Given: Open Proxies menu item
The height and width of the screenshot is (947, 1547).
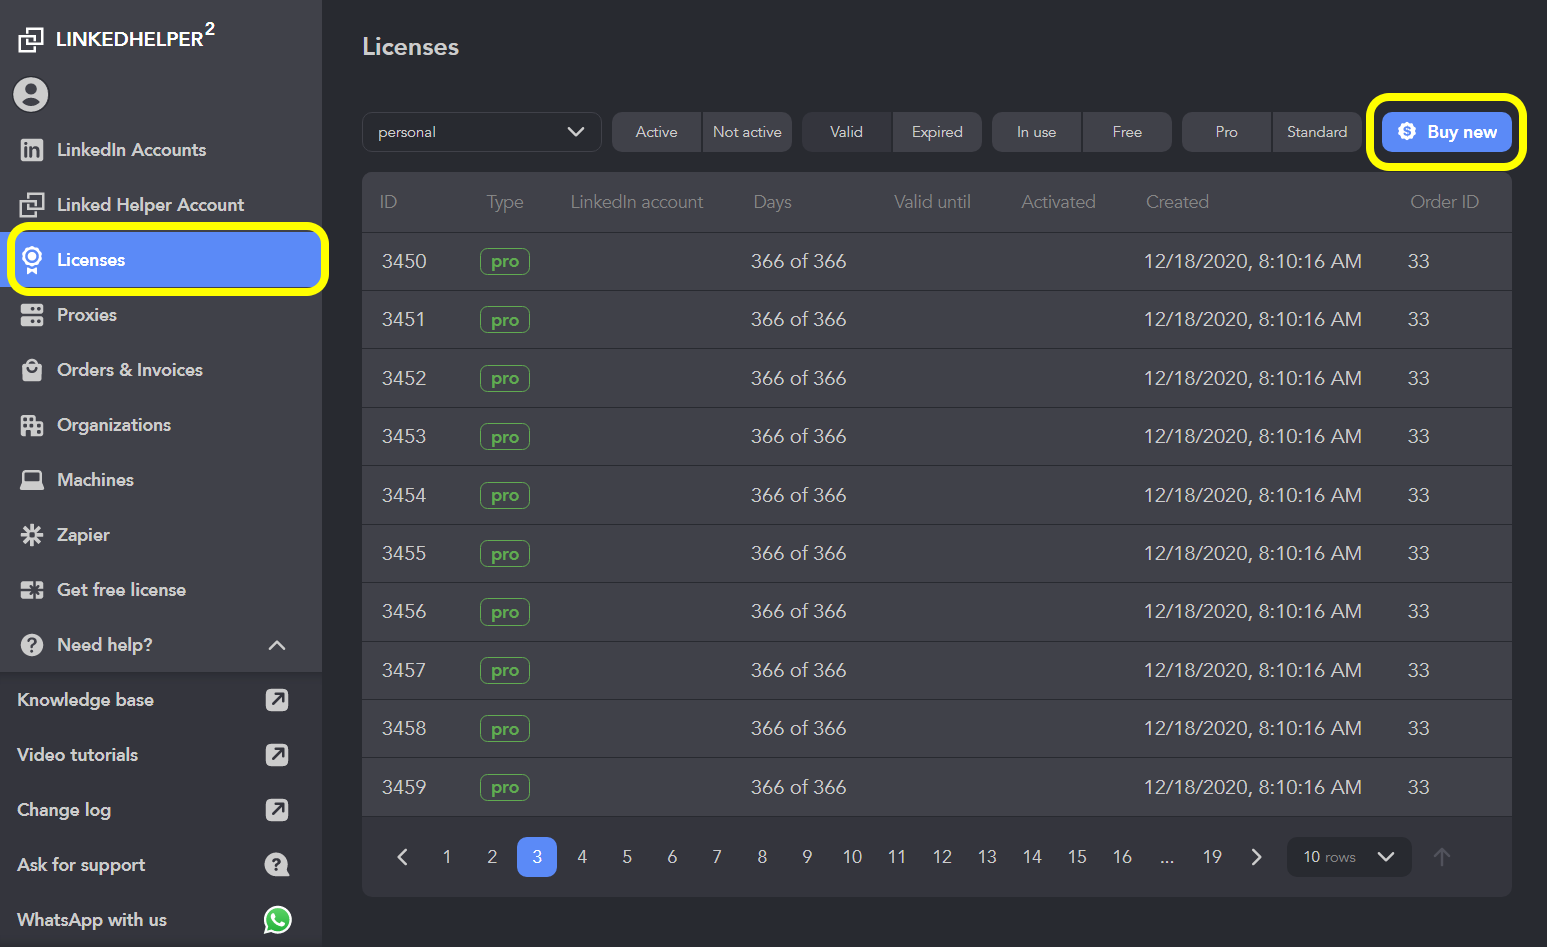Looking at the screenshot, I should click(161, 315).
